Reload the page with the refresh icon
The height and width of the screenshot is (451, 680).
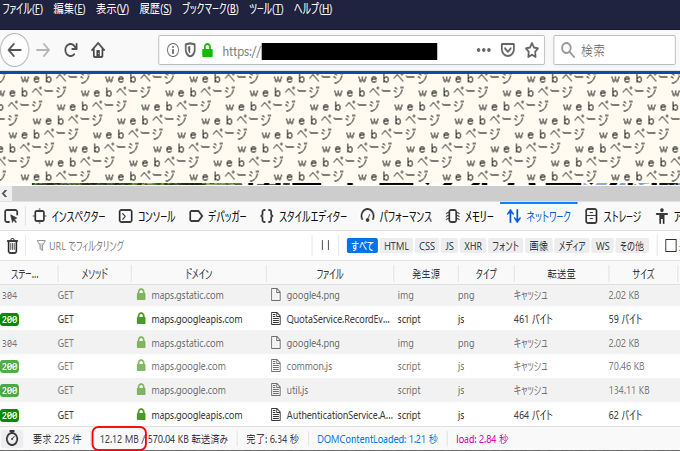pyautogui.click(x=71, y=50)
